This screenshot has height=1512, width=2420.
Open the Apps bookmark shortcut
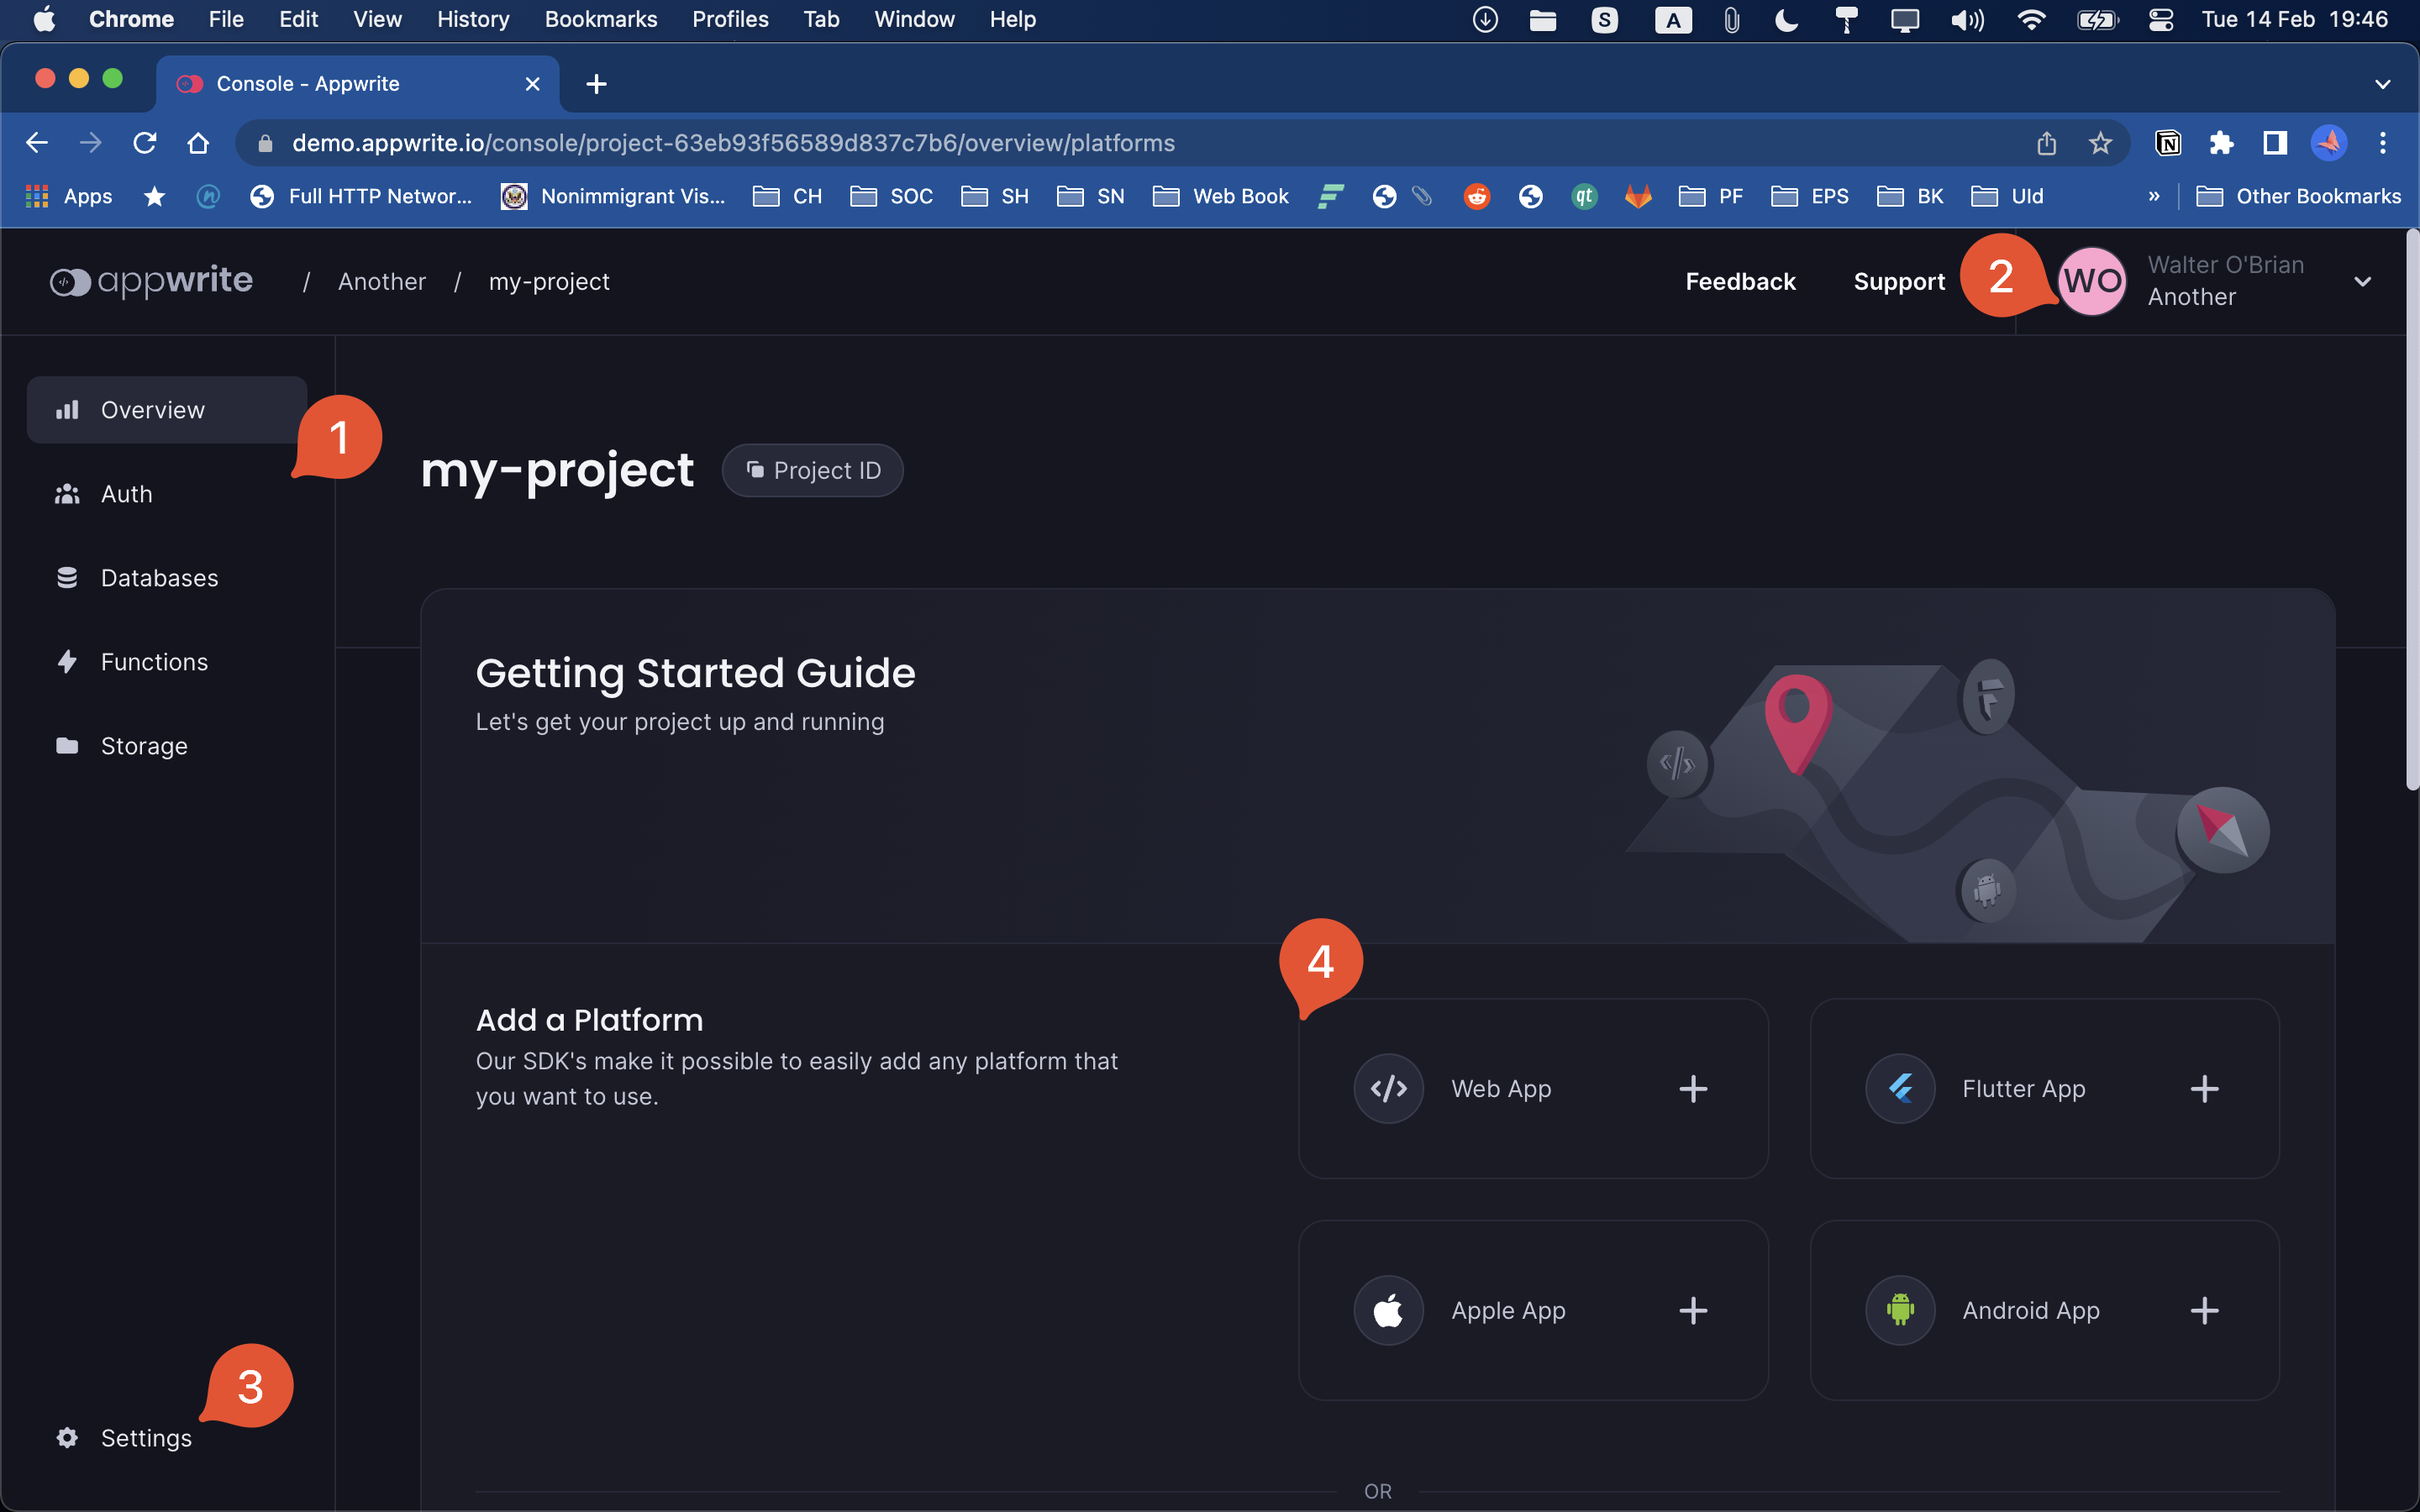pyautogui.click(x=68, y=196)
